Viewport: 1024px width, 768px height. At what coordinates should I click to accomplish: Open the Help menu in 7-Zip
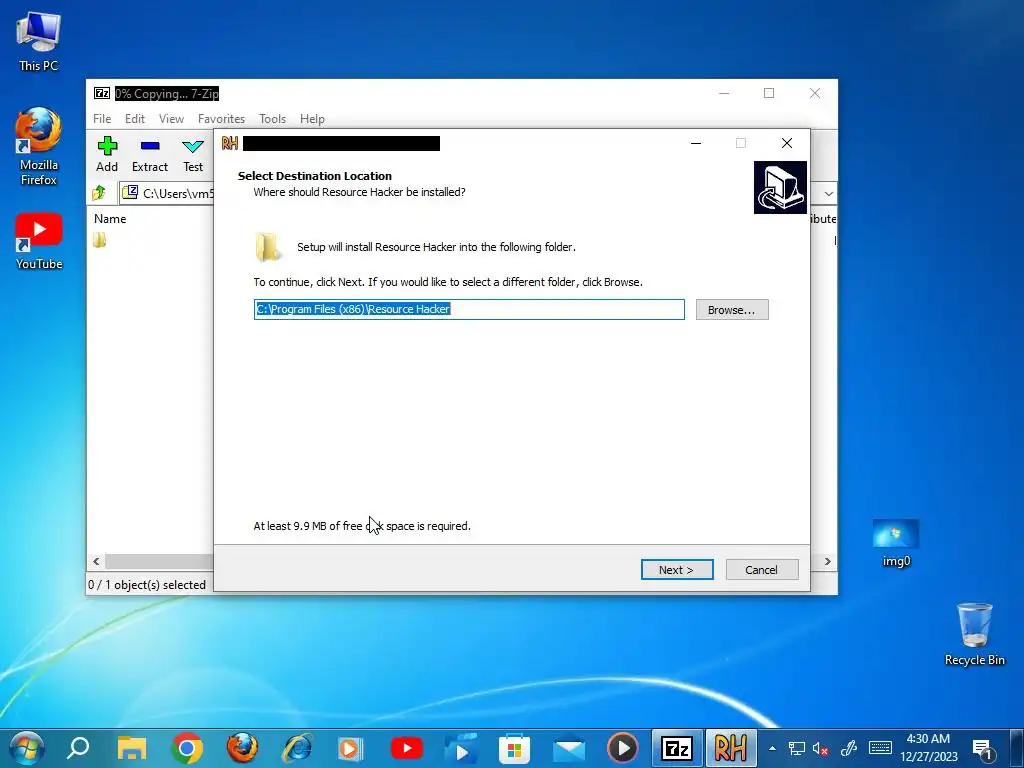click(x=312, y=119)
